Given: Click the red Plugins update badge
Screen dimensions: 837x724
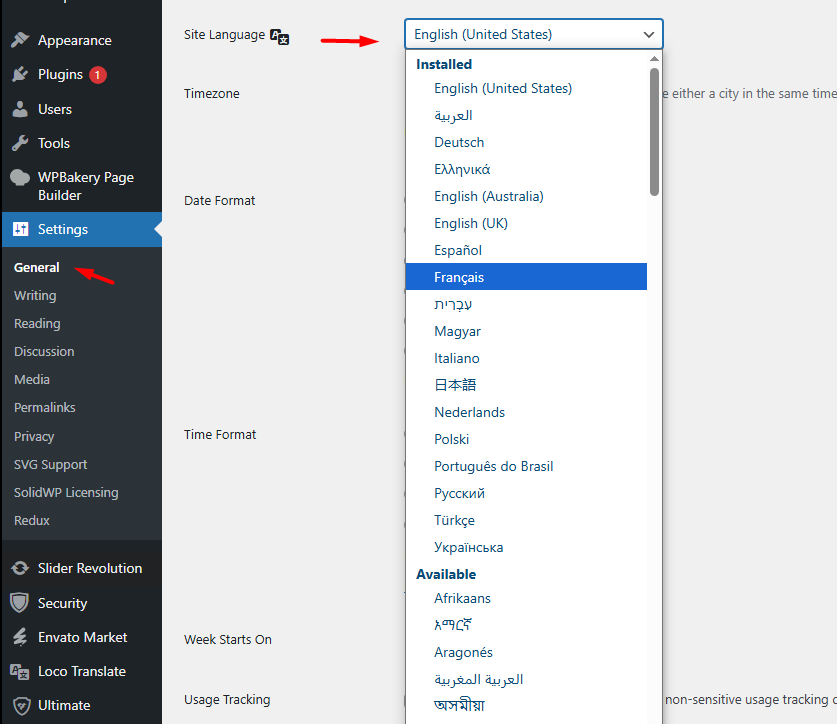Looking at the screenshot, I should (97, 75).
